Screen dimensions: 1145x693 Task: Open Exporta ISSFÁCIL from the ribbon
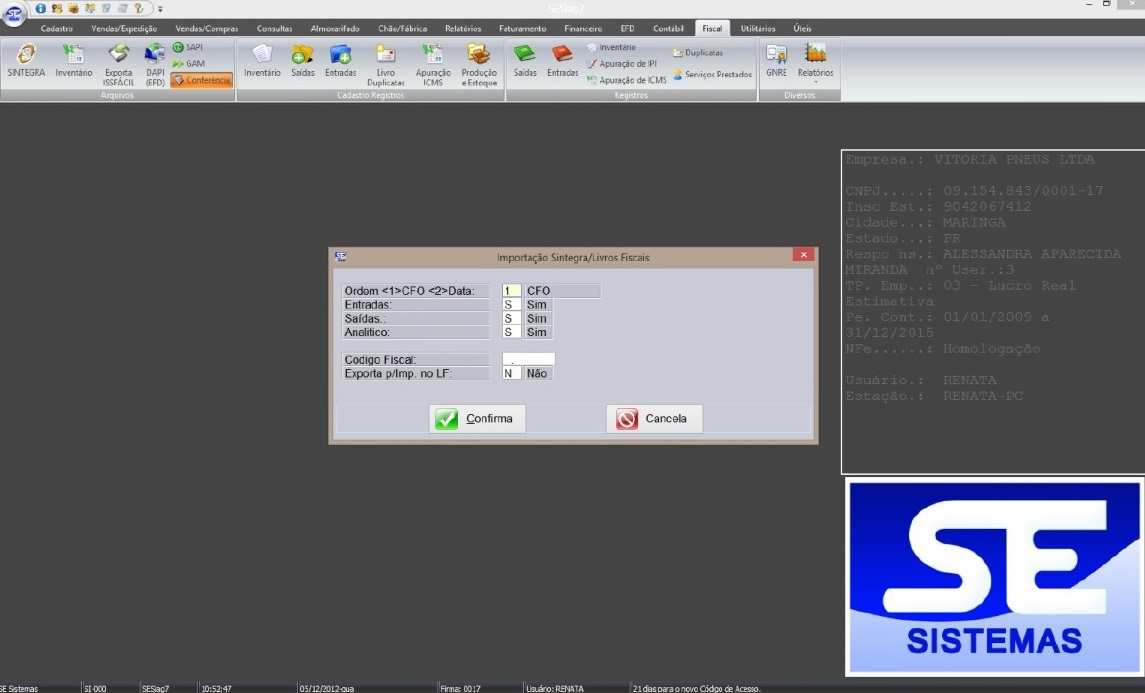118,64
